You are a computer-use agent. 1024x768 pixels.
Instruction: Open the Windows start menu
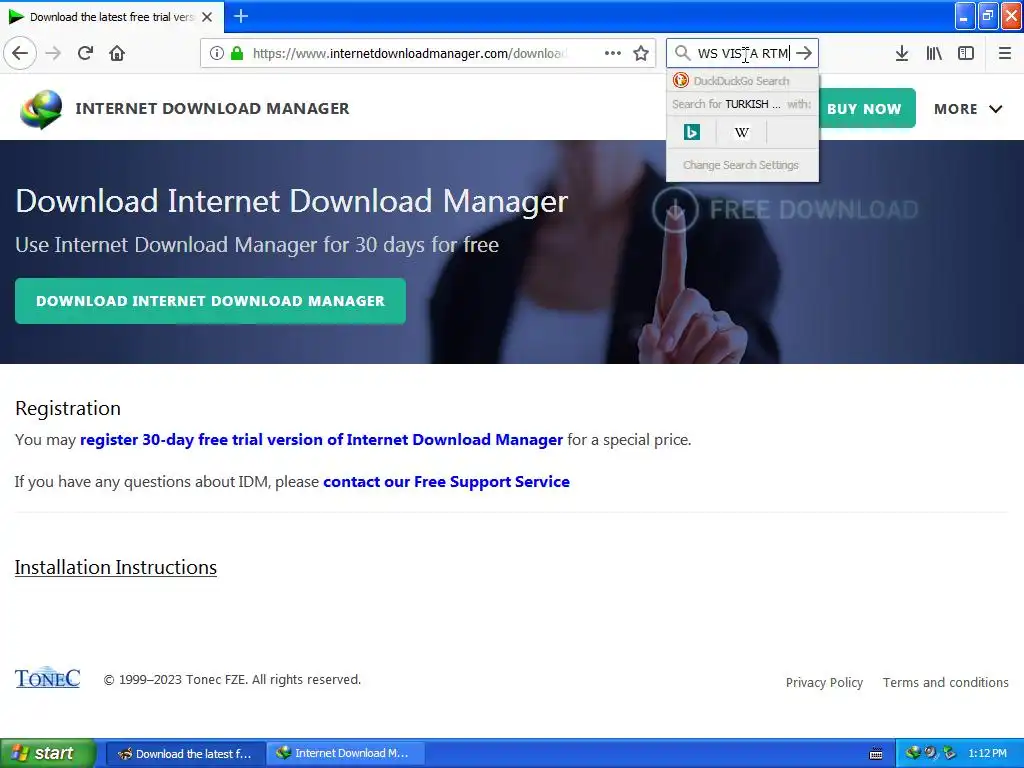pyautogui.click(x=47, y=753)
